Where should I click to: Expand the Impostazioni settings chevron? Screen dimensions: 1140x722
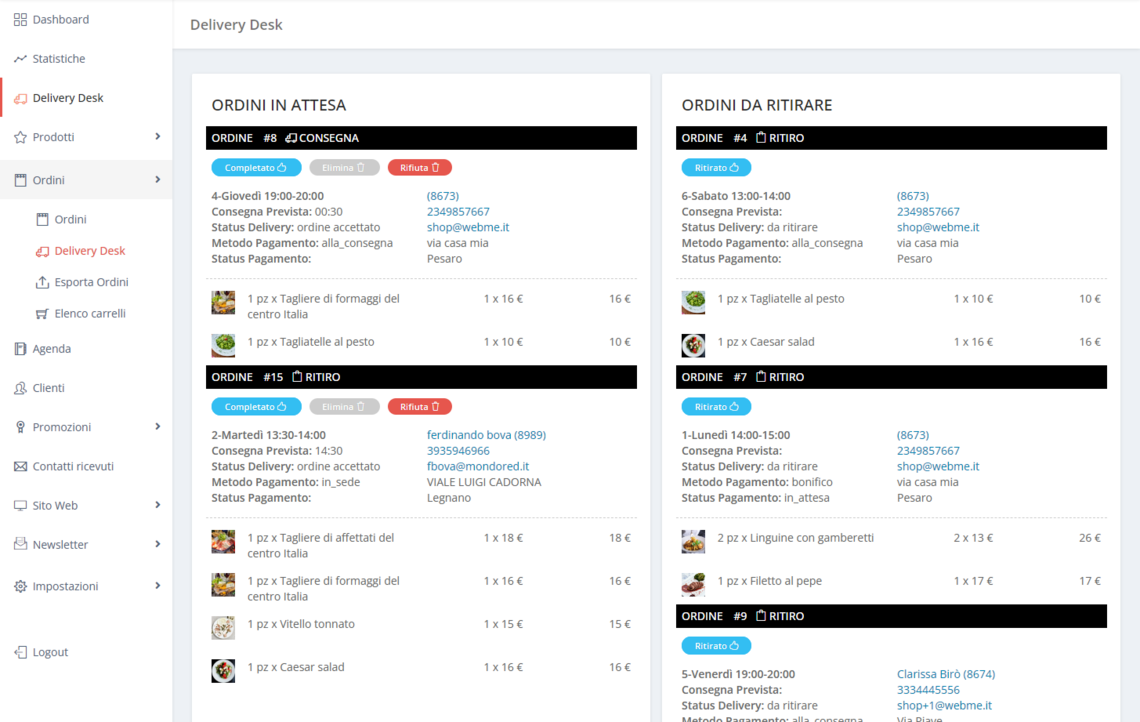[x=157, y=586]
